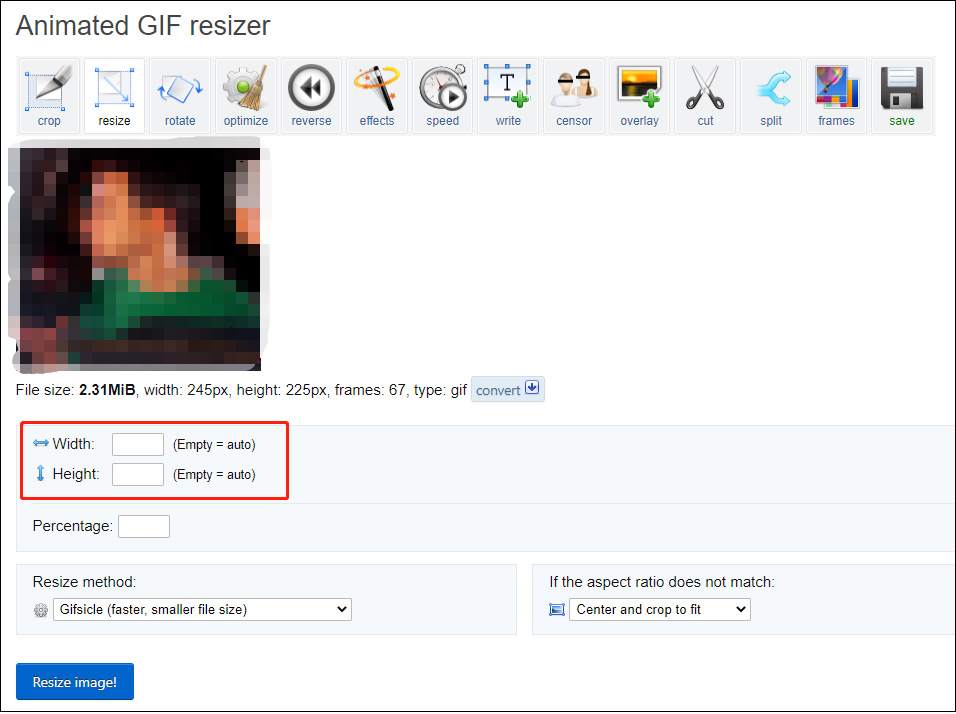Open the frames editor
The height and width of the screenshot is (714, 956).
[836, 95]
